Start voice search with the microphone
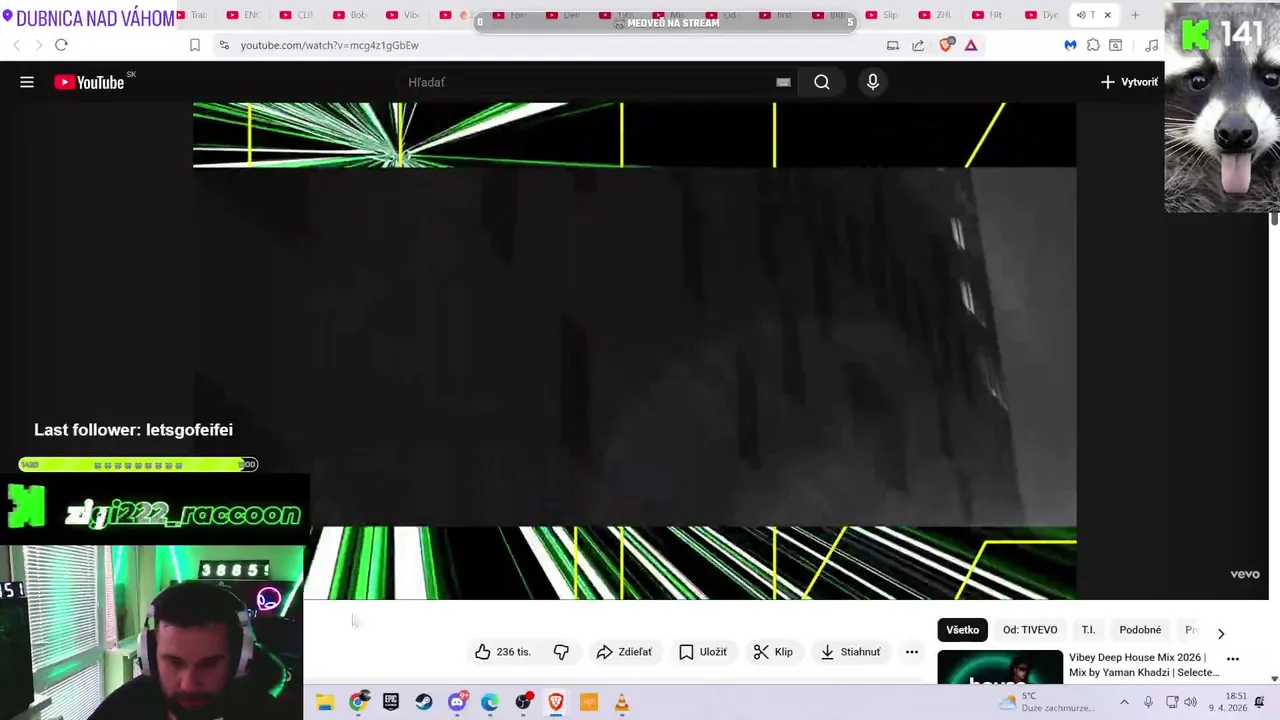 tap(873, 82)
